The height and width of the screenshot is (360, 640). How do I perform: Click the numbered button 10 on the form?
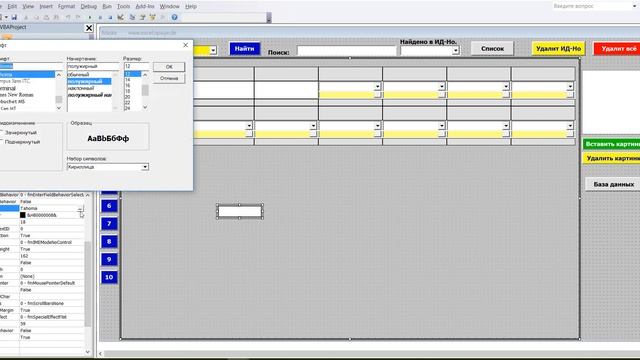(109, 278)
